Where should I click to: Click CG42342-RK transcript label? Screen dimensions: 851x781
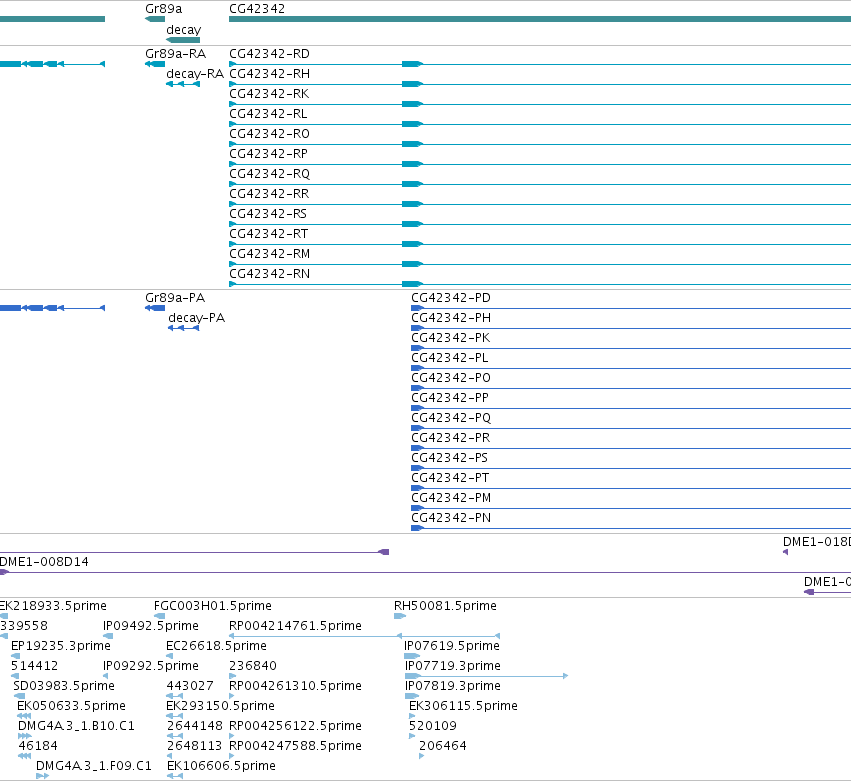pyautogui.click(x=269, y=94)
